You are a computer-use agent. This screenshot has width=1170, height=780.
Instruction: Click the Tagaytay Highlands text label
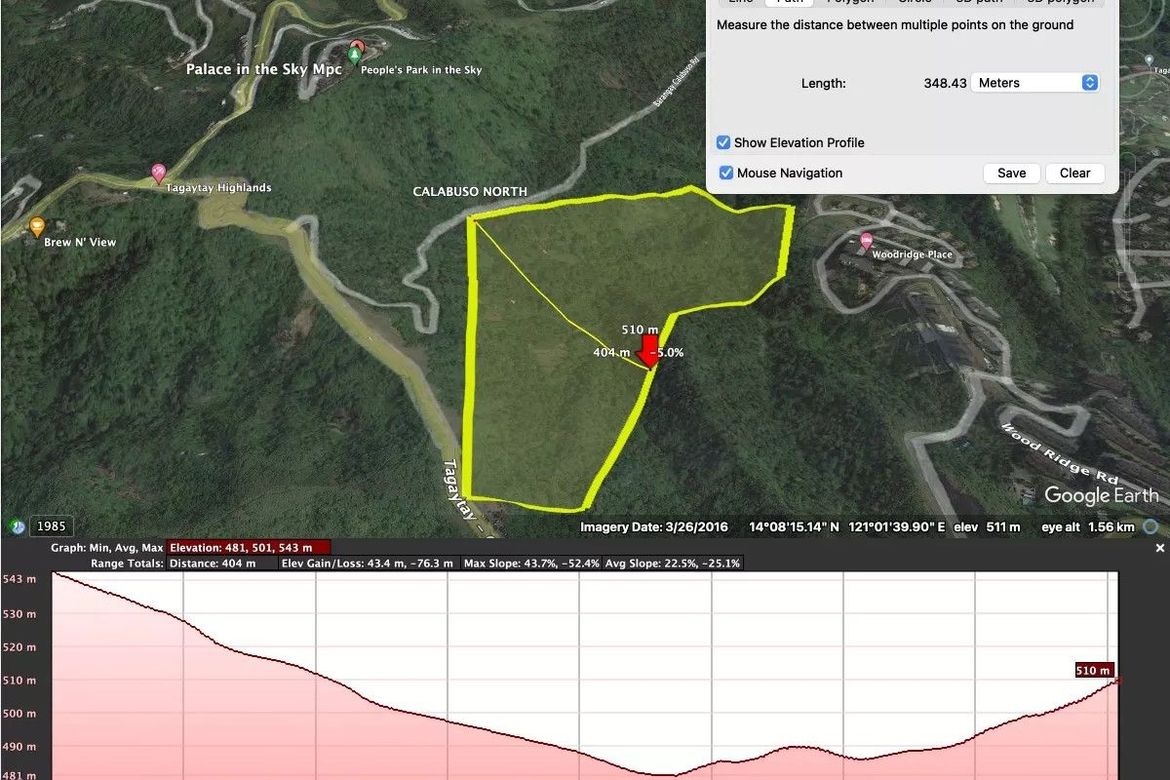coord(219,188)
